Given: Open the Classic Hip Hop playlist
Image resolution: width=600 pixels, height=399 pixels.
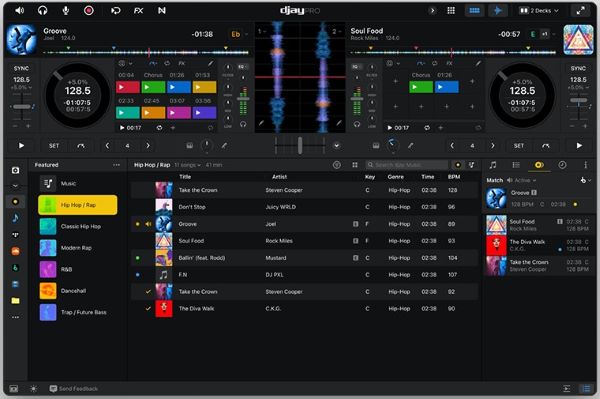Looking at the screenshot, I should [78, 226].
